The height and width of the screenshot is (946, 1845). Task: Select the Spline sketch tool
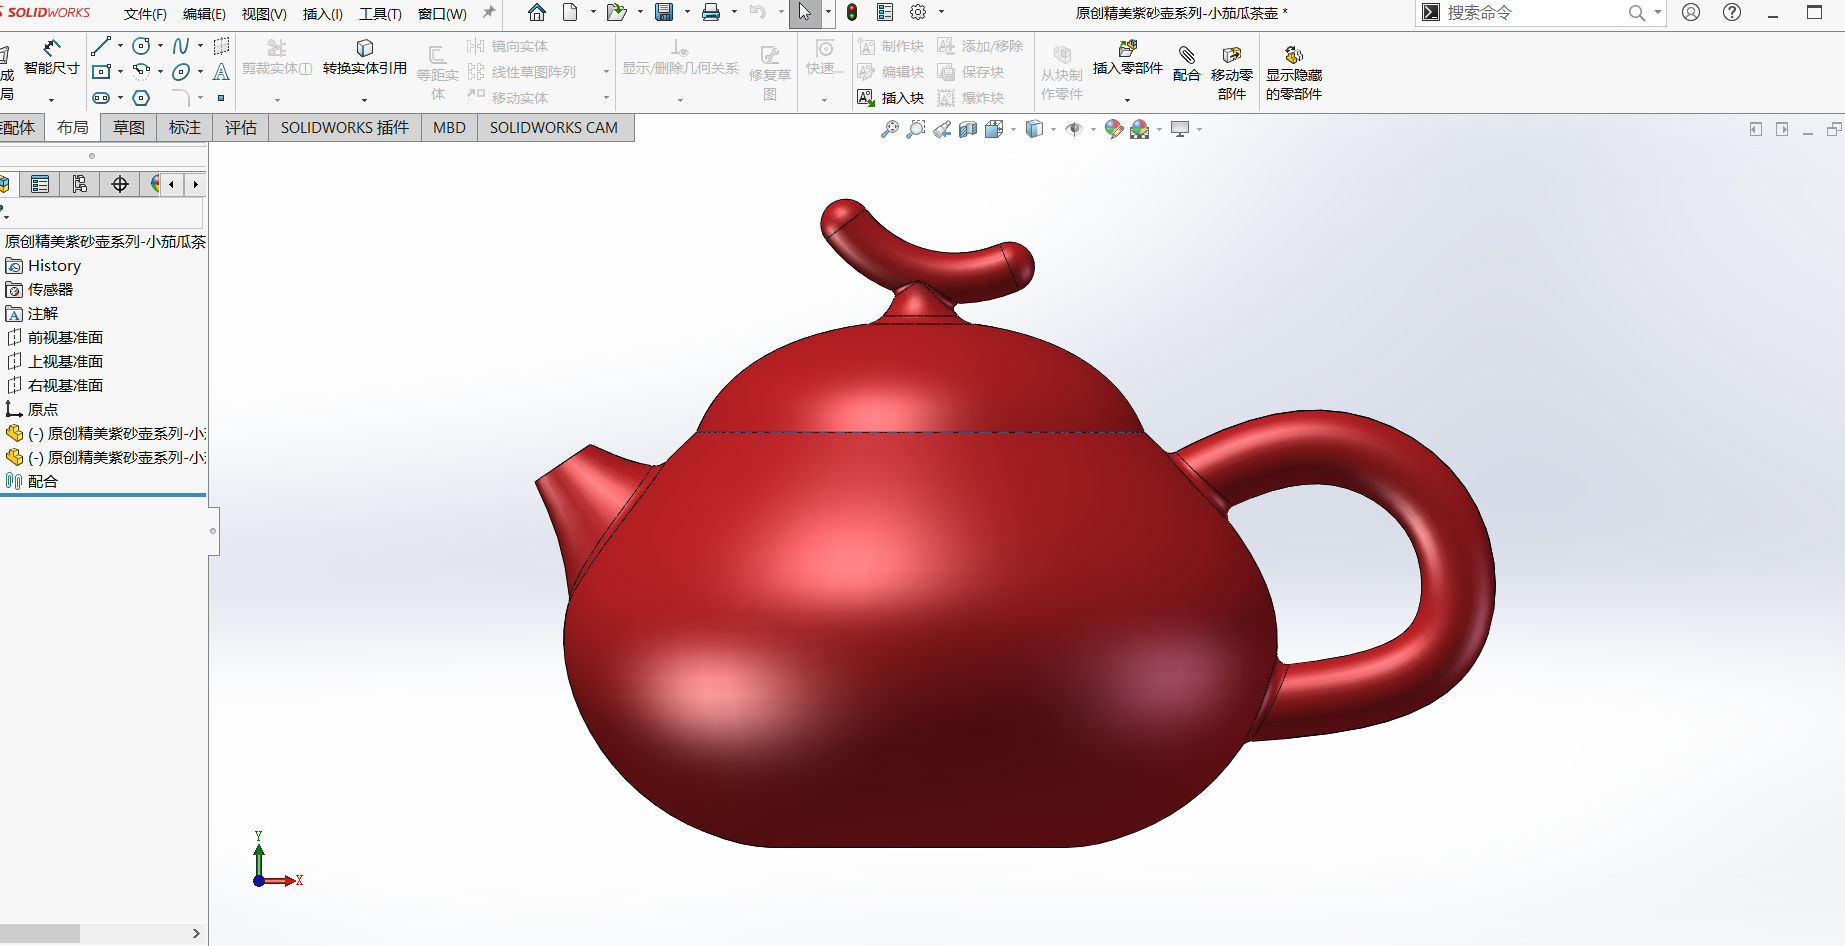tap(181, 46)
